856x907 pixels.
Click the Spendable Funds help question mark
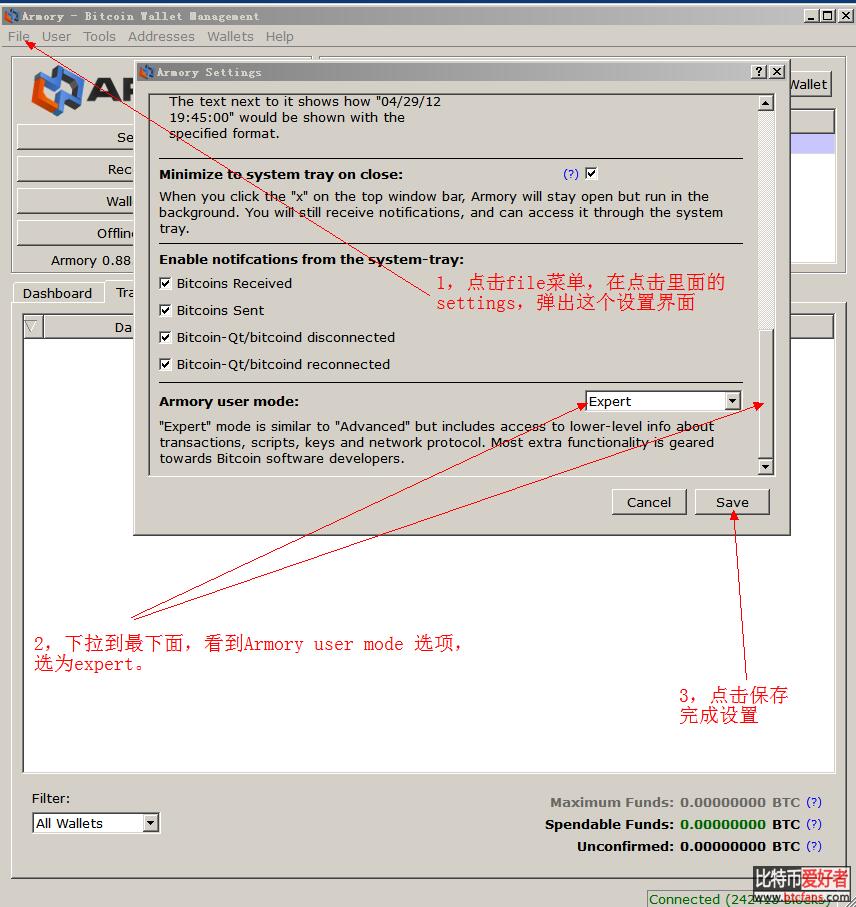[814, 824]
